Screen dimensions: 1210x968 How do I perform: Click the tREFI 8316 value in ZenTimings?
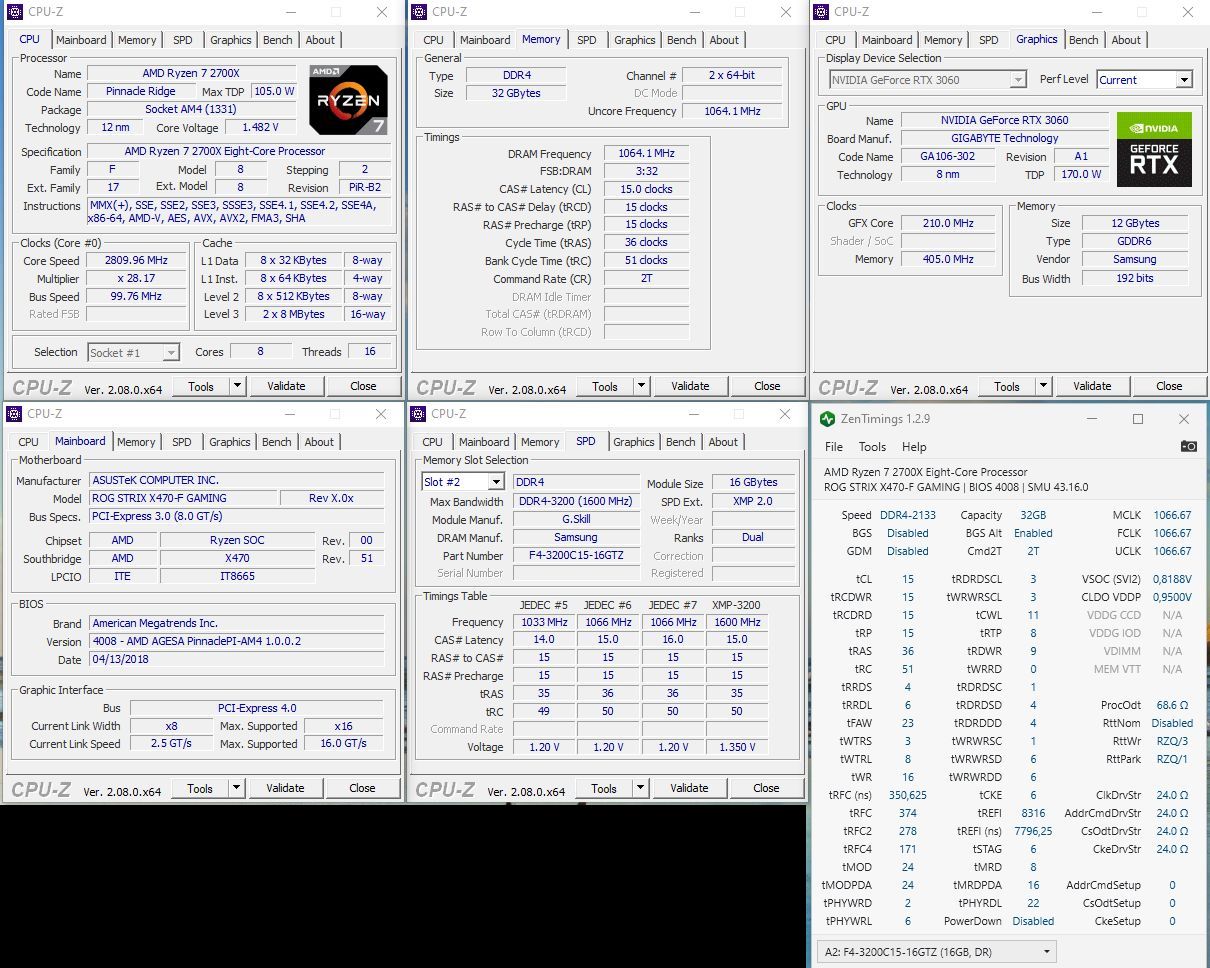pyautogui.click(x=1033, y=813)
